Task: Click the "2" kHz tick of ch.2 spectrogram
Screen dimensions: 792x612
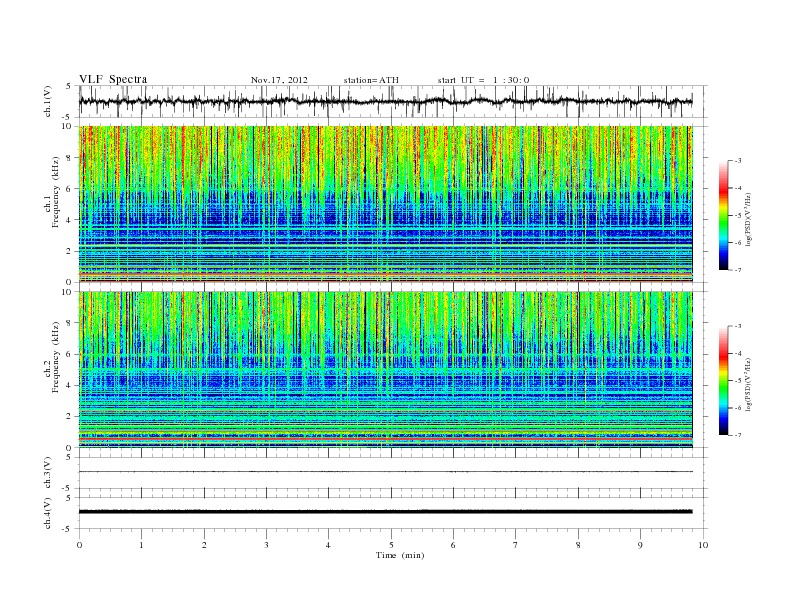Action: (x=70, y=417)
